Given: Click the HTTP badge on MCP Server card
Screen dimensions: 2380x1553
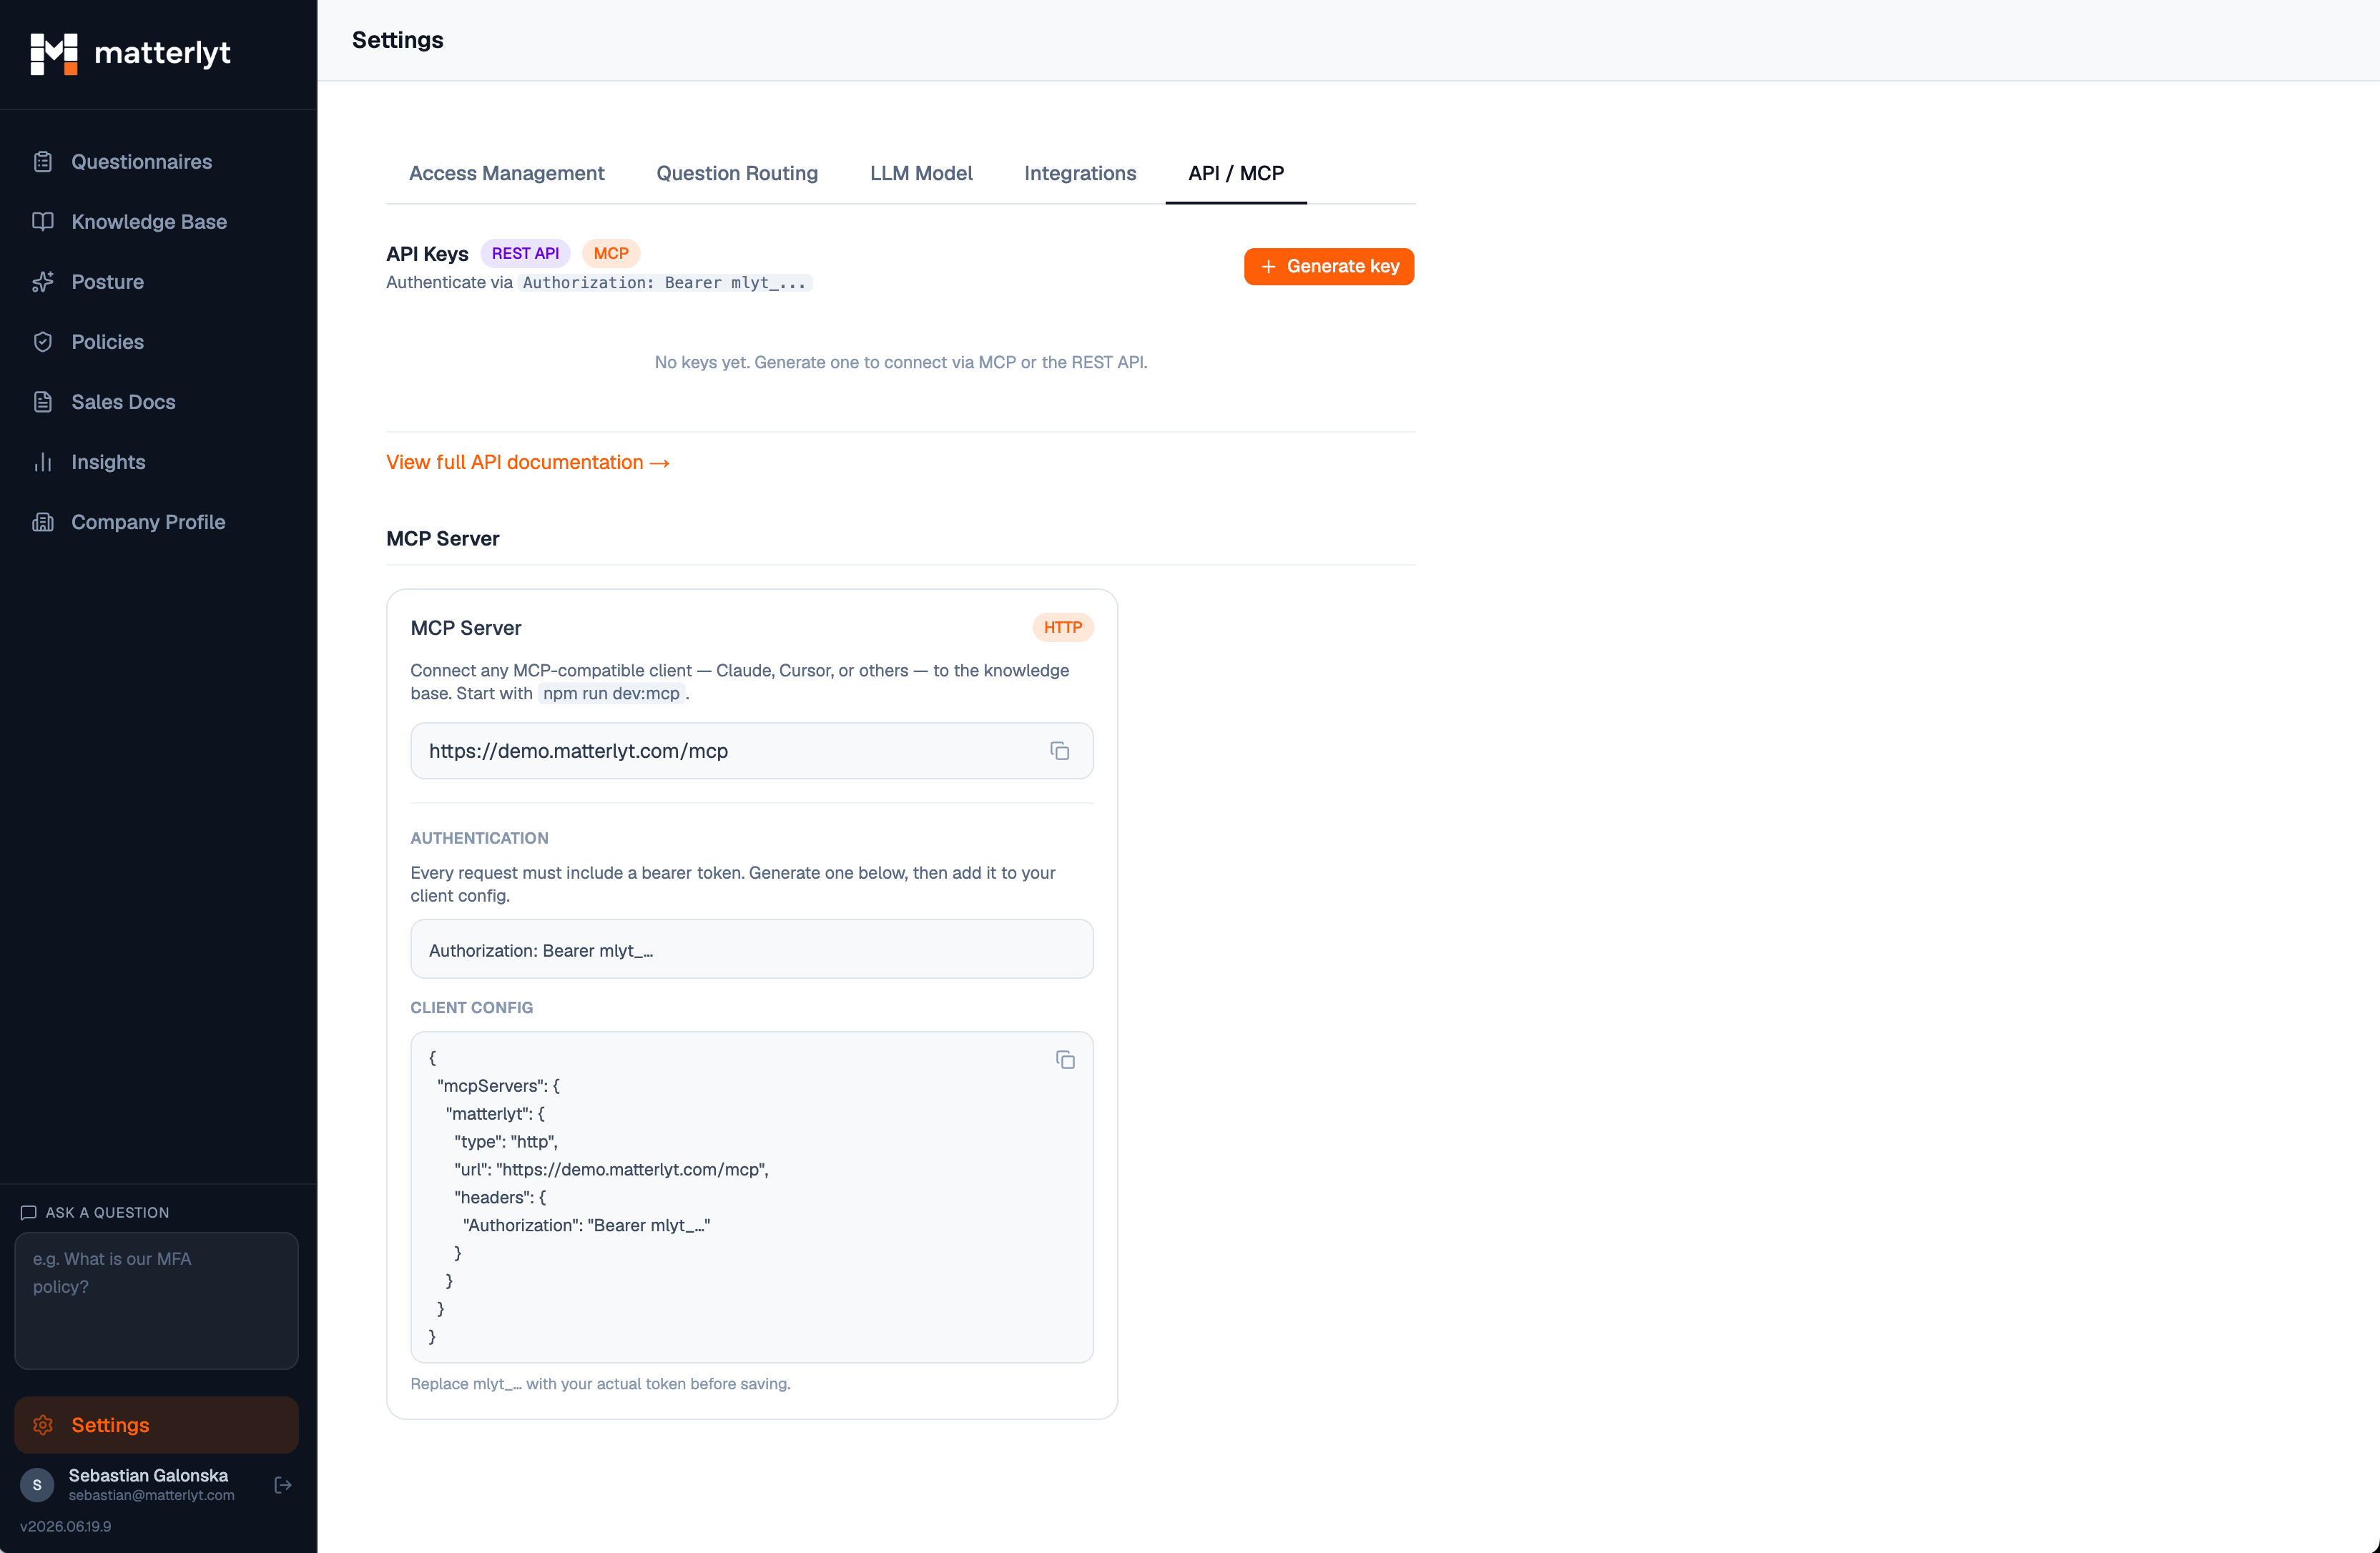Looking at the screenshot, I should (x=1063, y=627).
